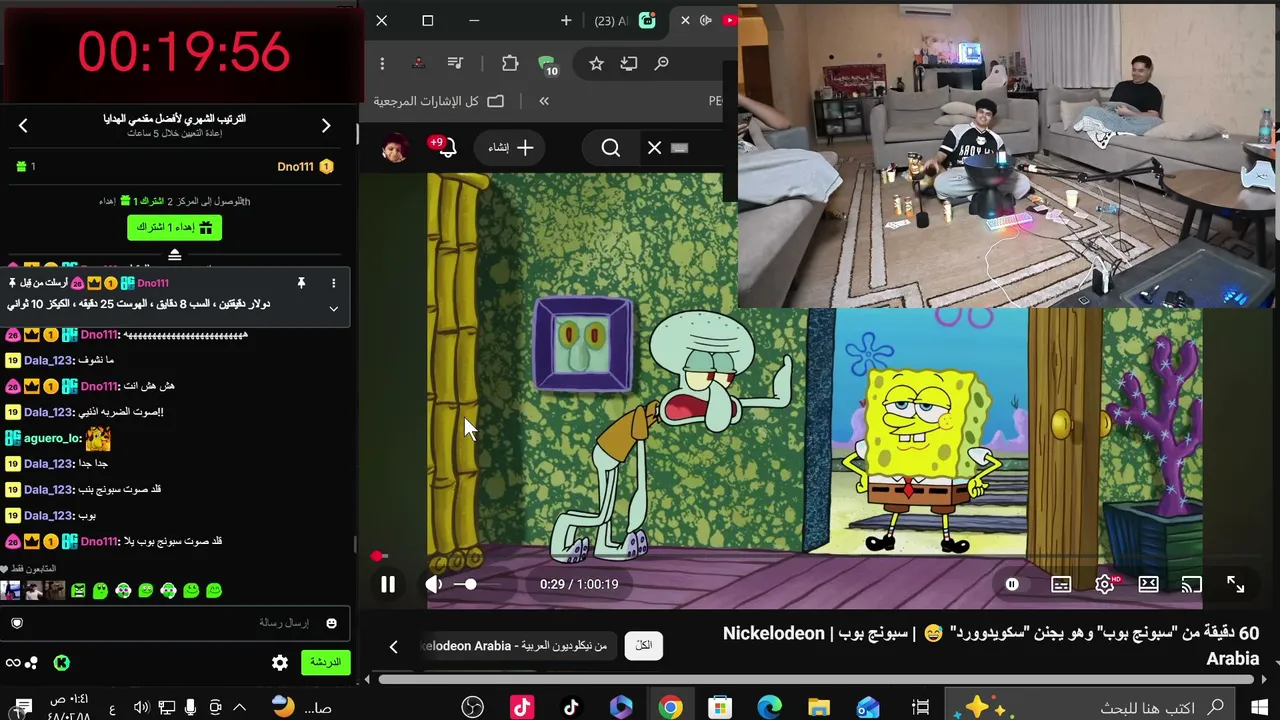Pause the SpongeBob video
The height and width of the screenshot is (720, 1280).
click(x=388, y=585)
